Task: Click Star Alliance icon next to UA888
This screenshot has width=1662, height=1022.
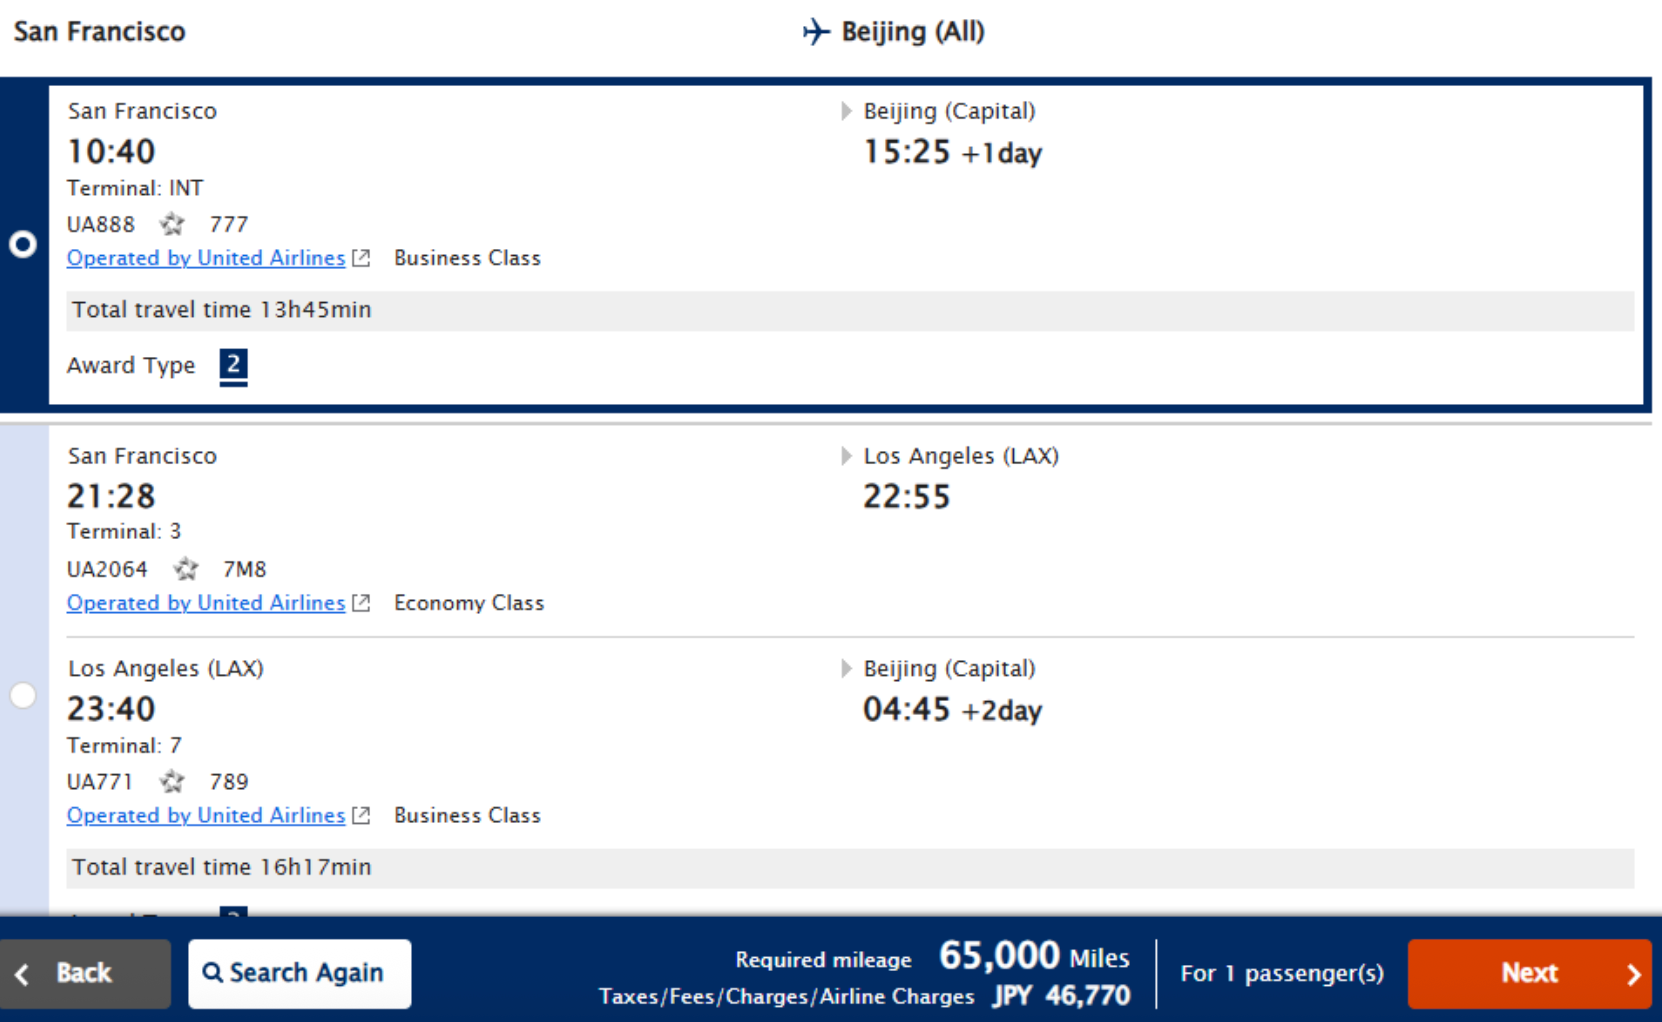Action: tap(172, 224)
